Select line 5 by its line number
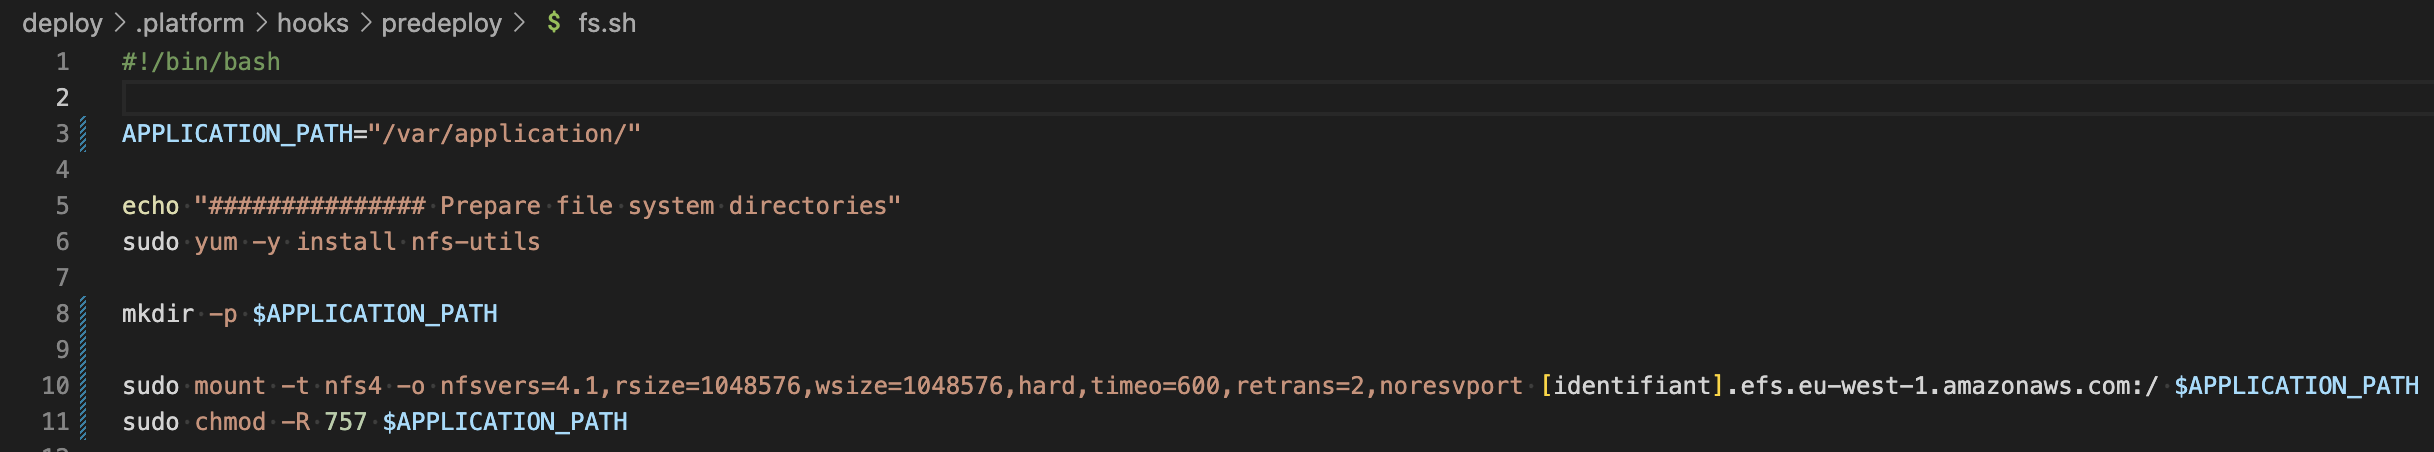The width and height of the screenshot is (2434, 452). pos(62,206)
